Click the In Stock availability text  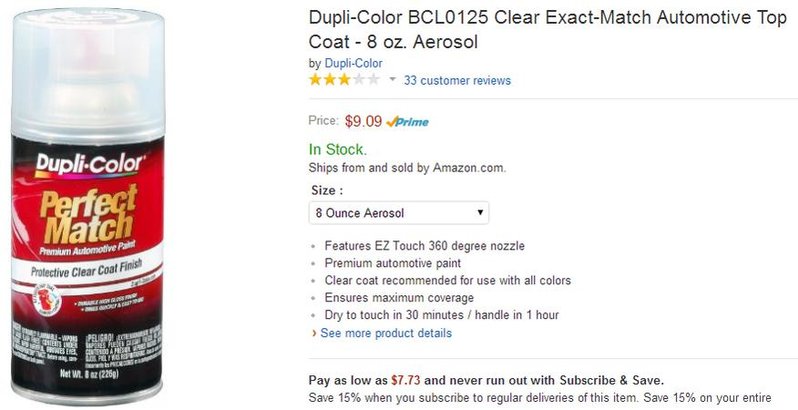pyautogui.click(x=337, y=150)
